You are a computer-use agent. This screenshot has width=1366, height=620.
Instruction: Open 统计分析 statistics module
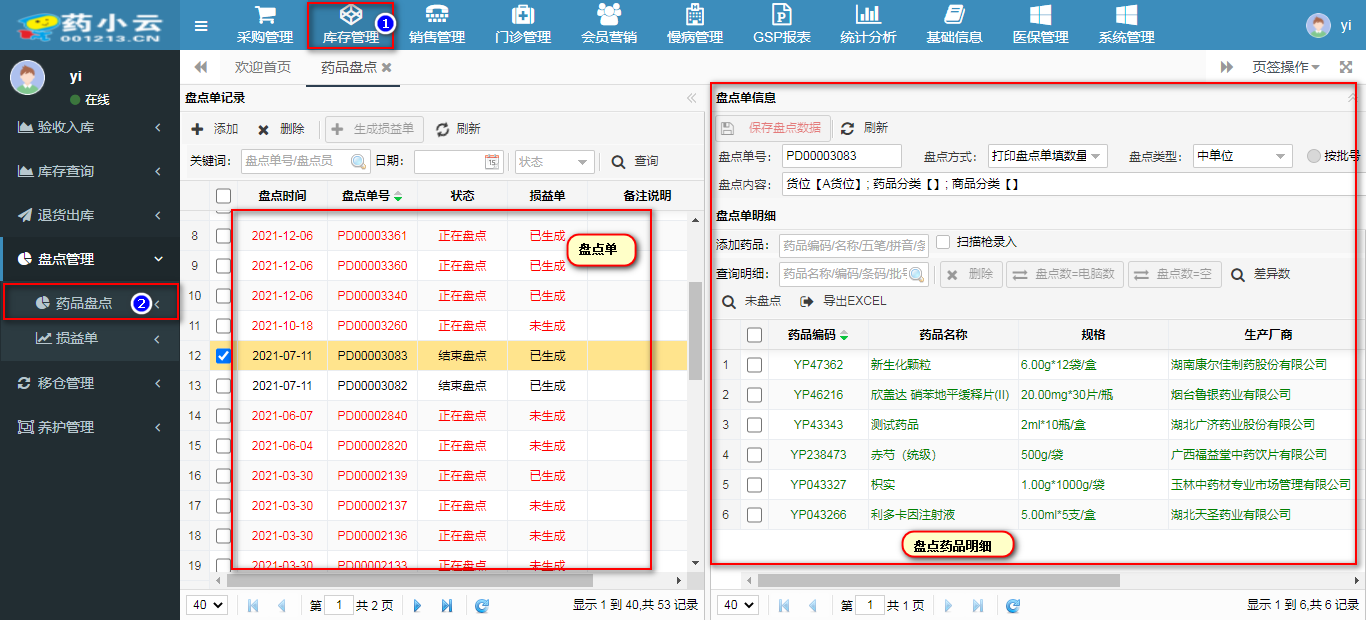pos(868,25)
